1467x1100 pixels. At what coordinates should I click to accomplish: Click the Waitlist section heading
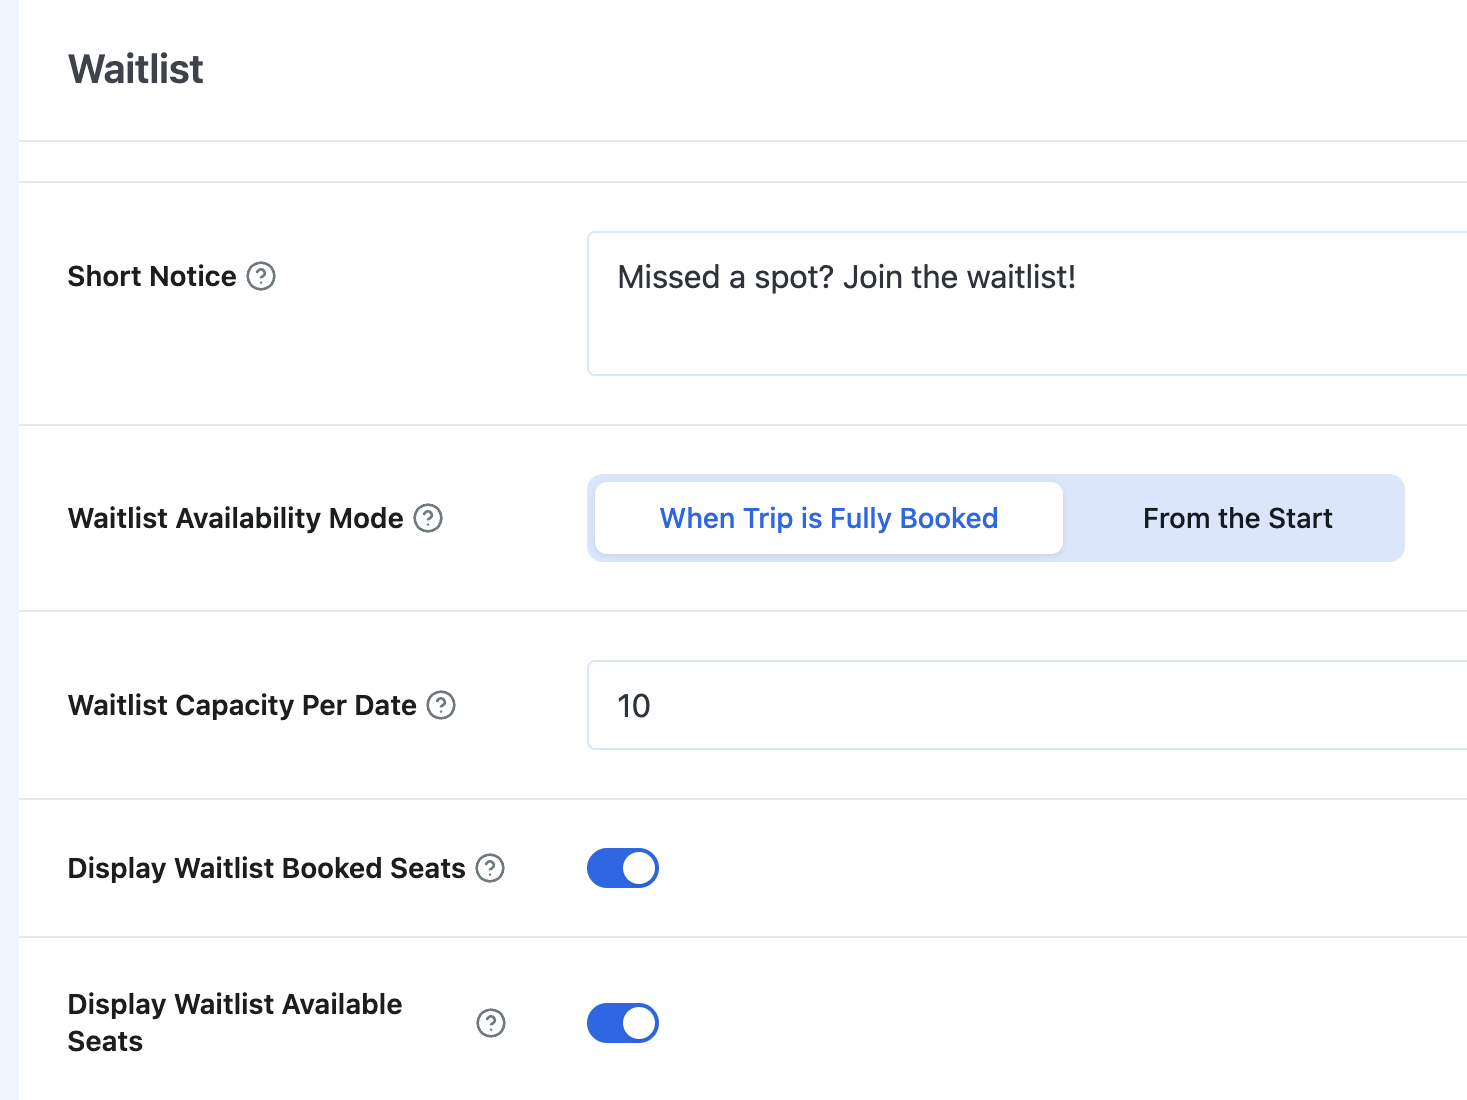coord(136,69)
